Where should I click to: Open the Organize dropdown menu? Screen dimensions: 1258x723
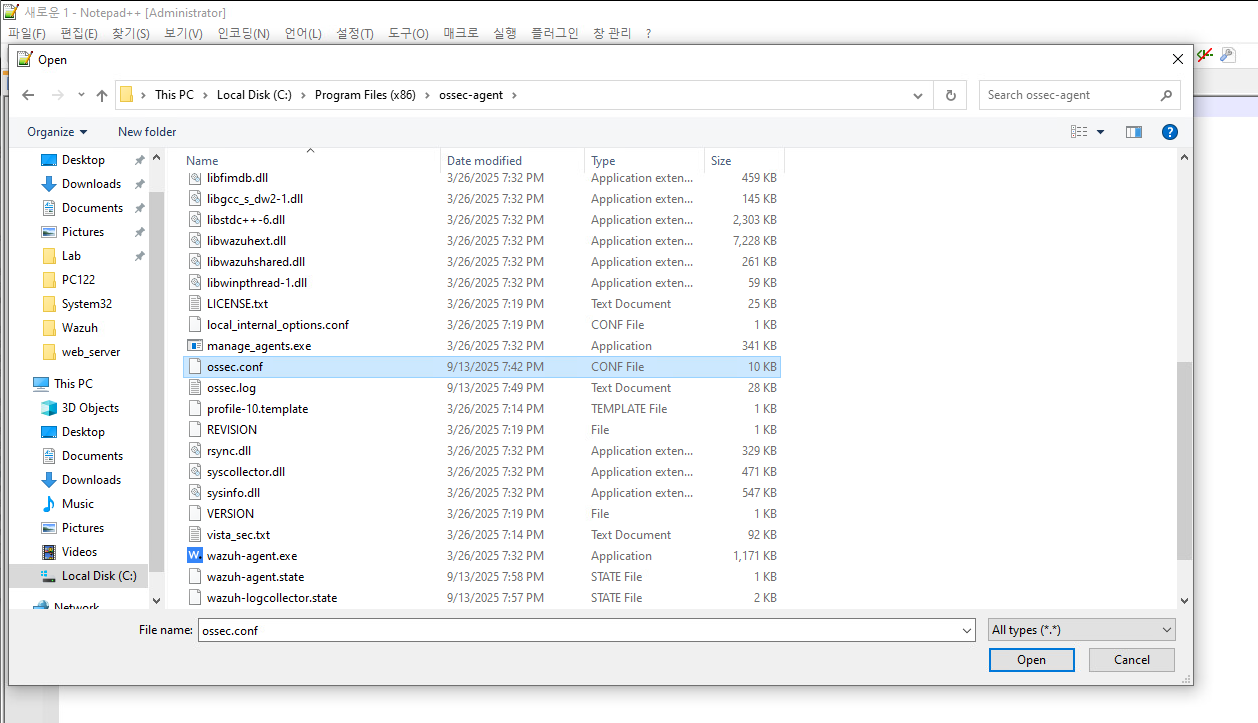click(57, 132)
